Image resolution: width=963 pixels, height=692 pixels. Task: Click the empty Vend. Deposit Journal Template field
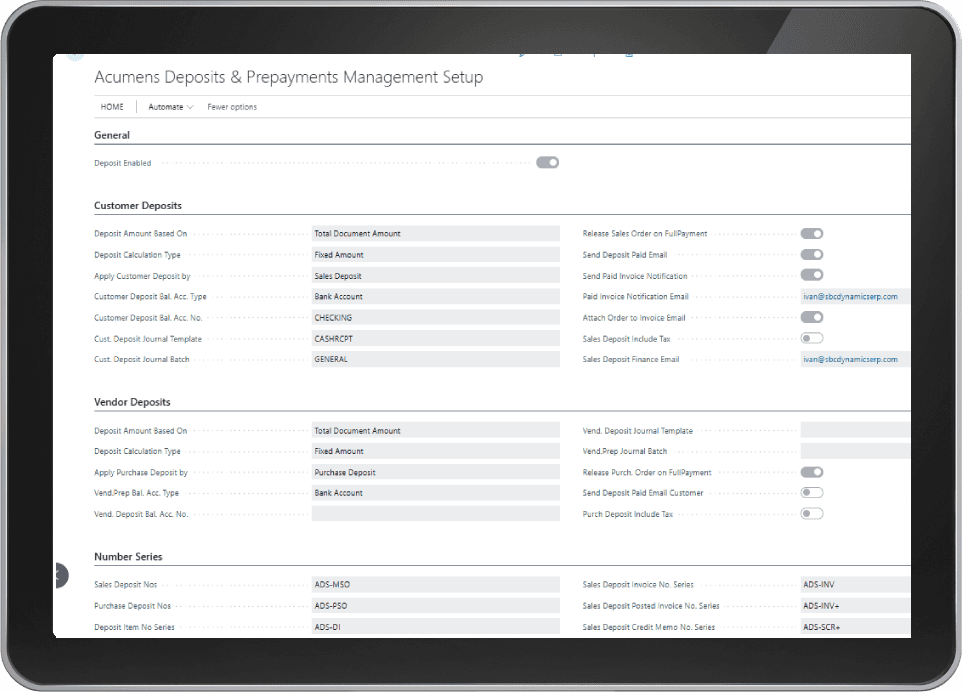point(855,430)
